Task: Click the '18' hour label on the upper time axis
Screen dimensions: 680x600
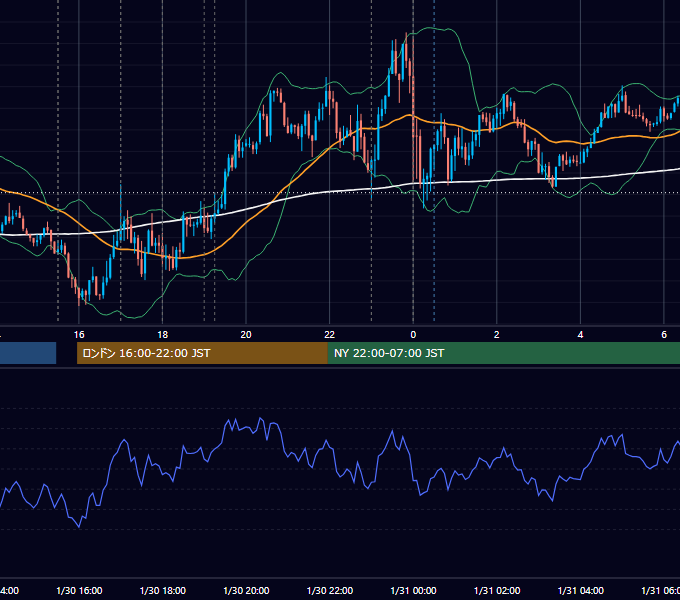Action: pyautogui.click(x=162, y=335)
